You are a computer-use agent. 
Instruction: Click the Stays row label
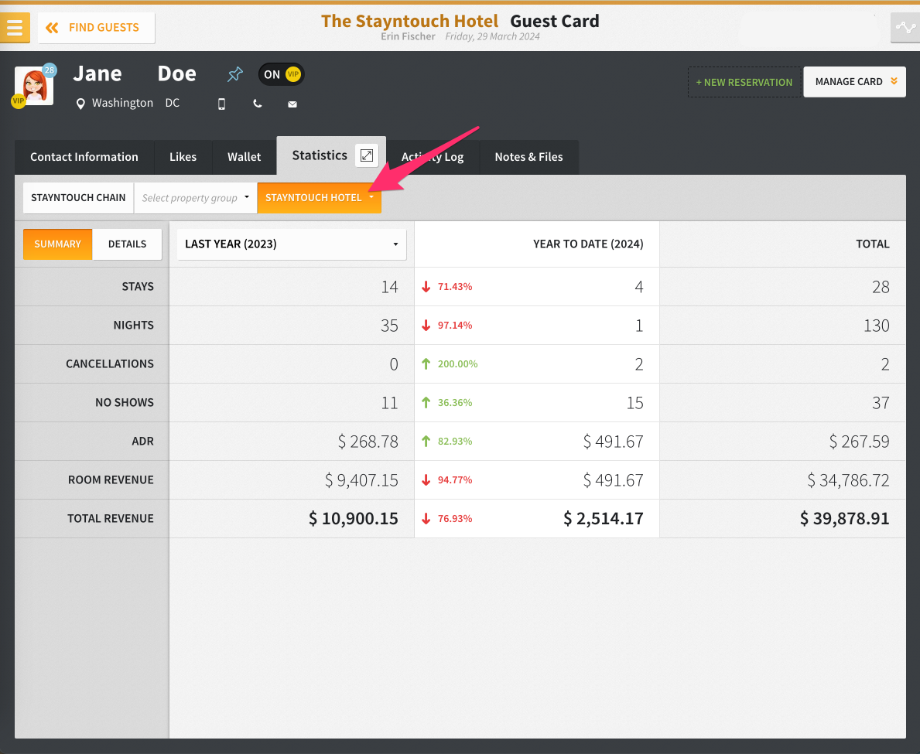tap(138, 286)
